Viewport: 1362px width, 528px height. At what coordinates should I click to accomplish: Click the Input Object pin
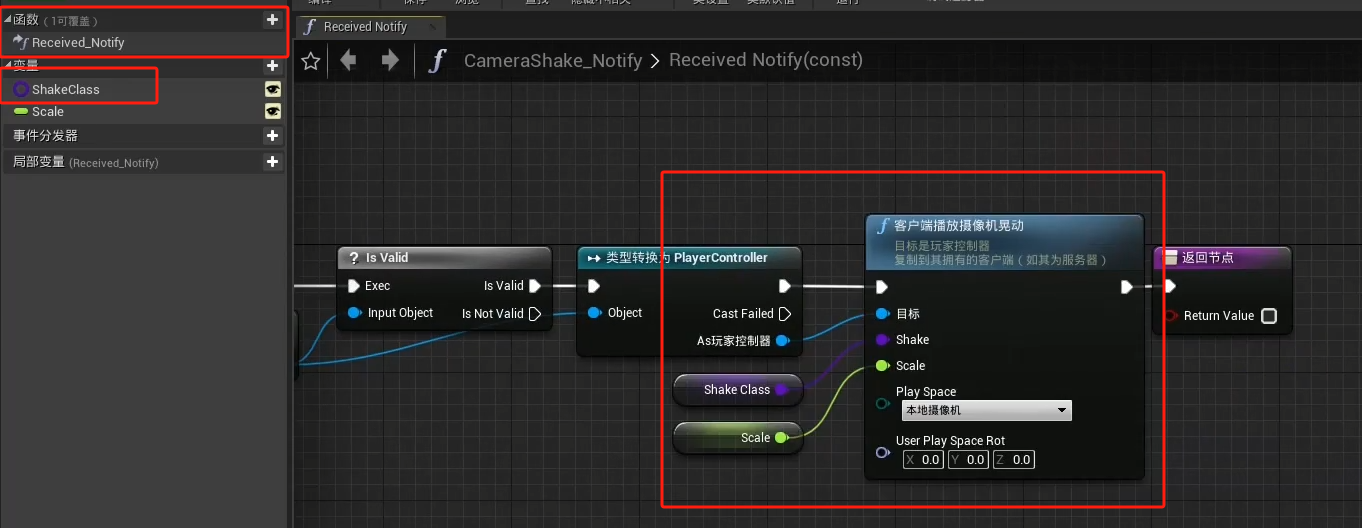coord(354,313)
